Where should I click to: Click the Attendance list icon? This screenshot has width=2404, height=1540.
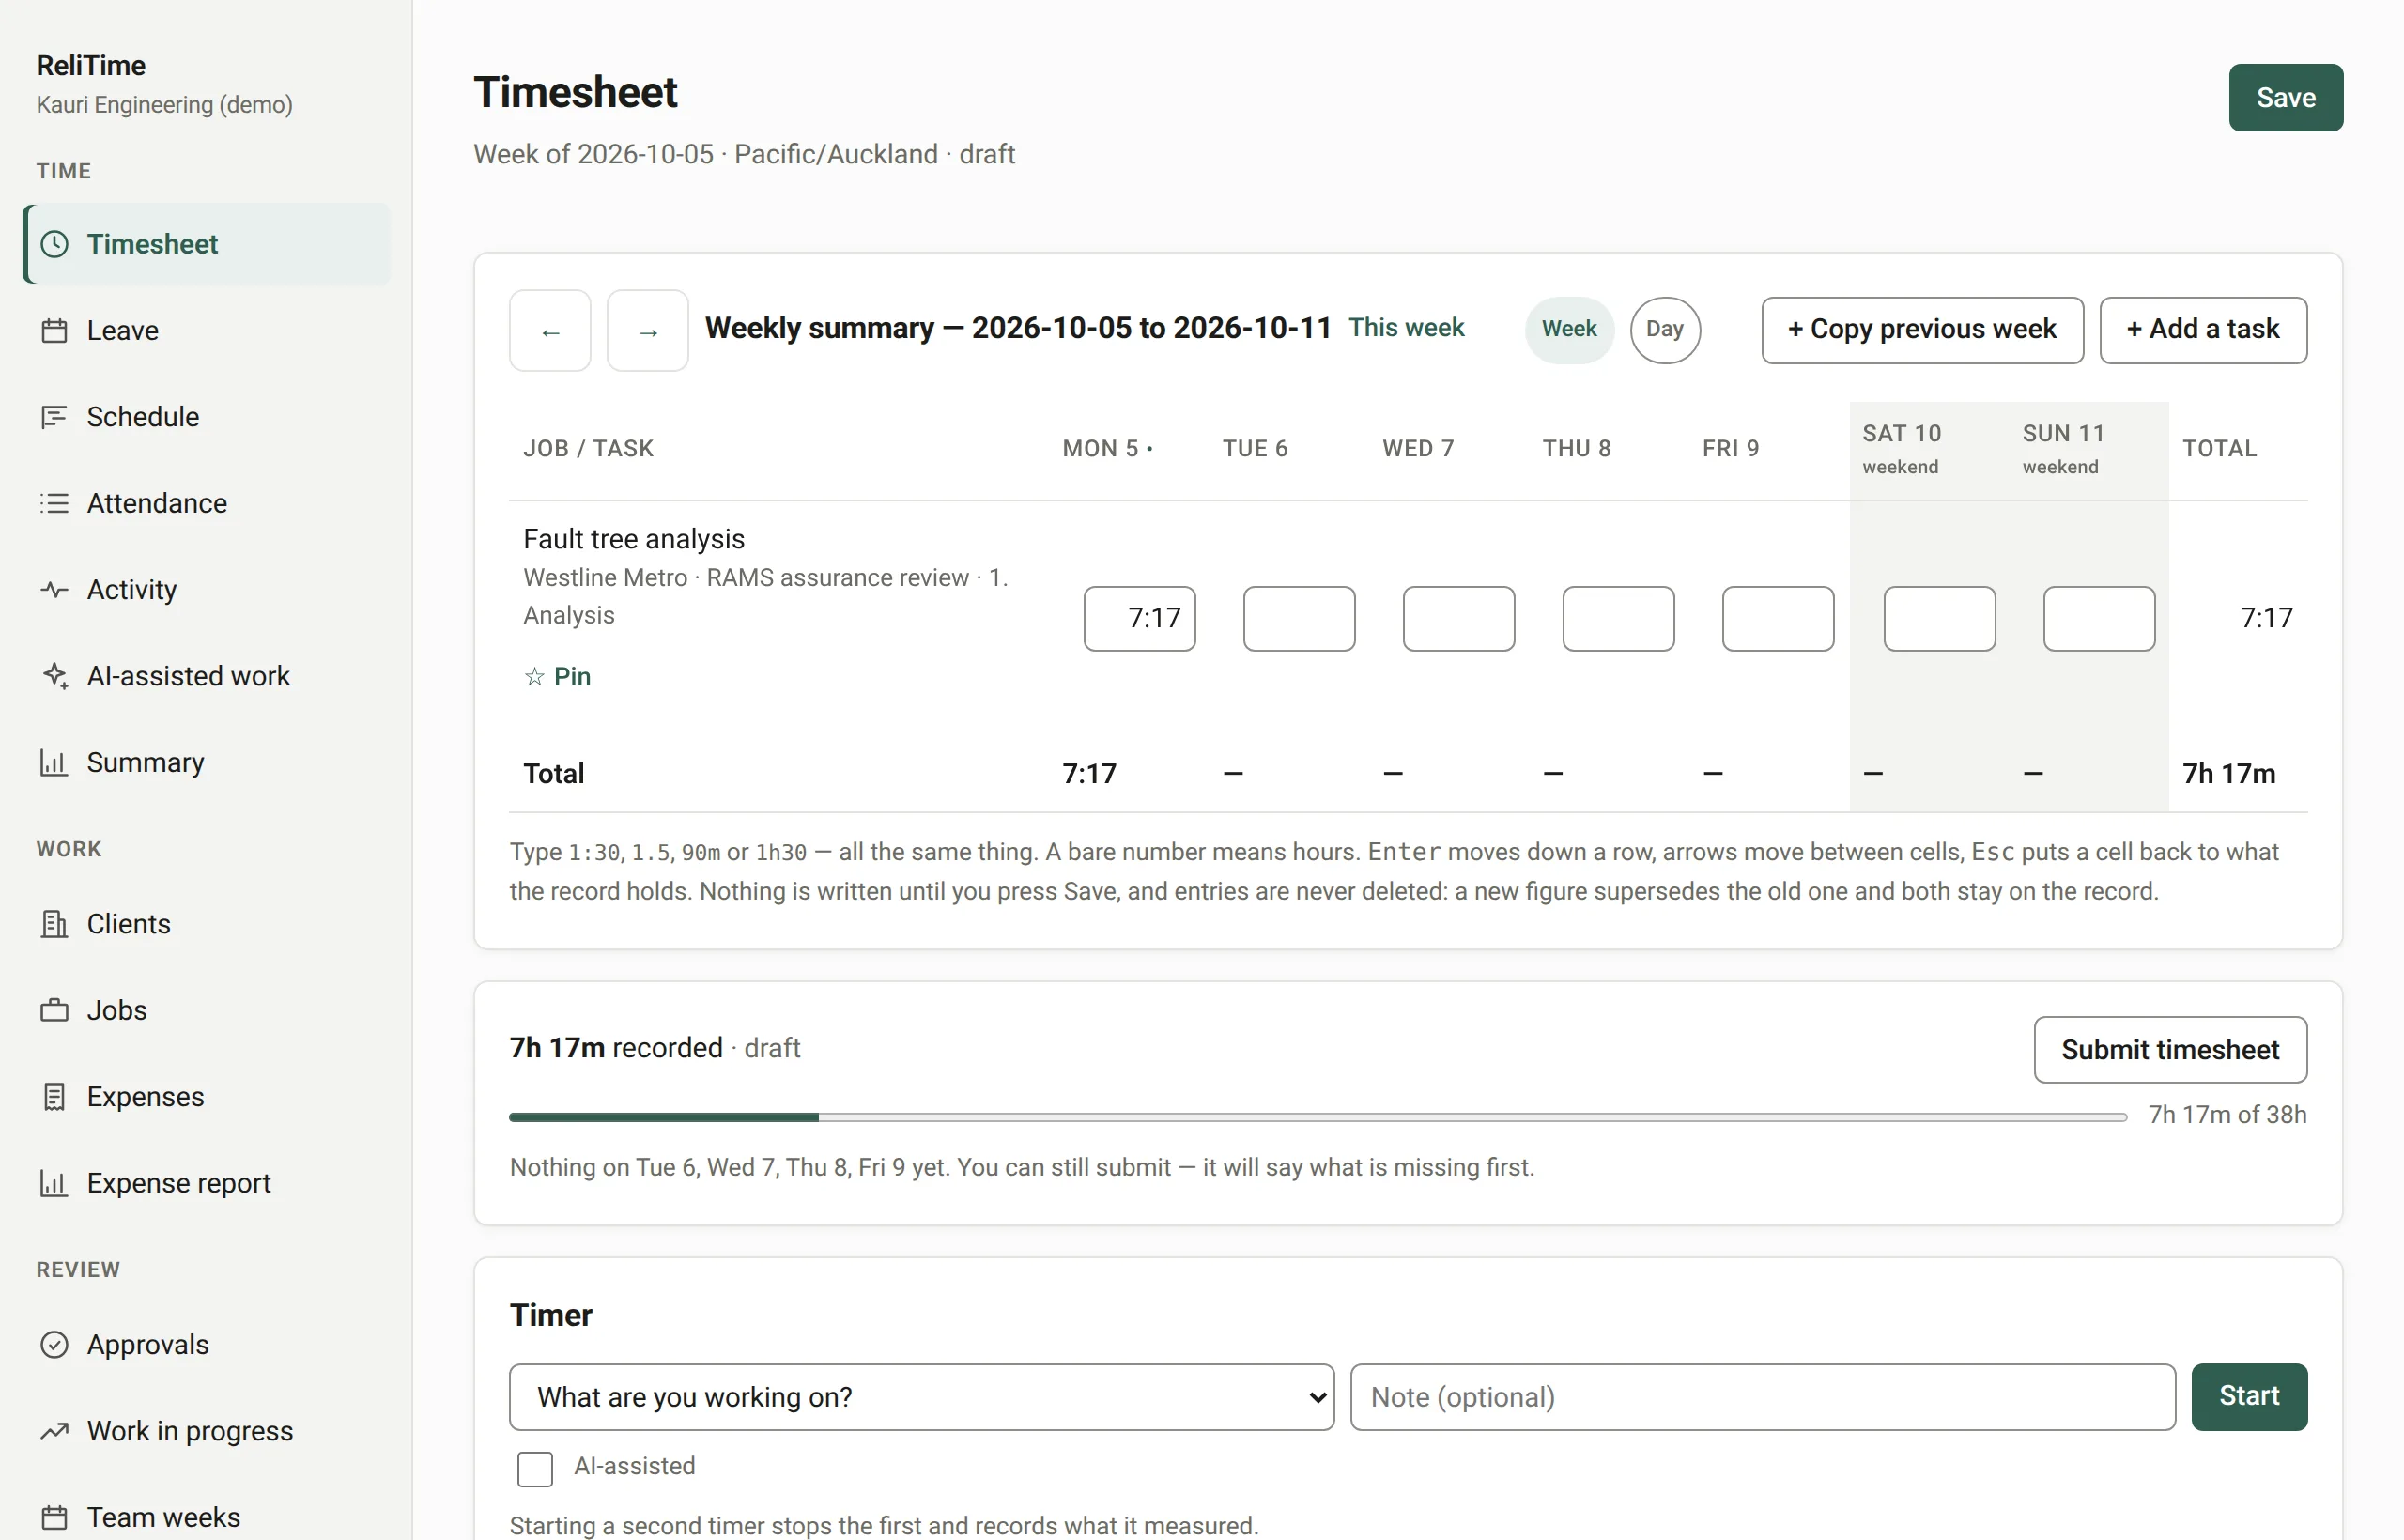(54, 503)
